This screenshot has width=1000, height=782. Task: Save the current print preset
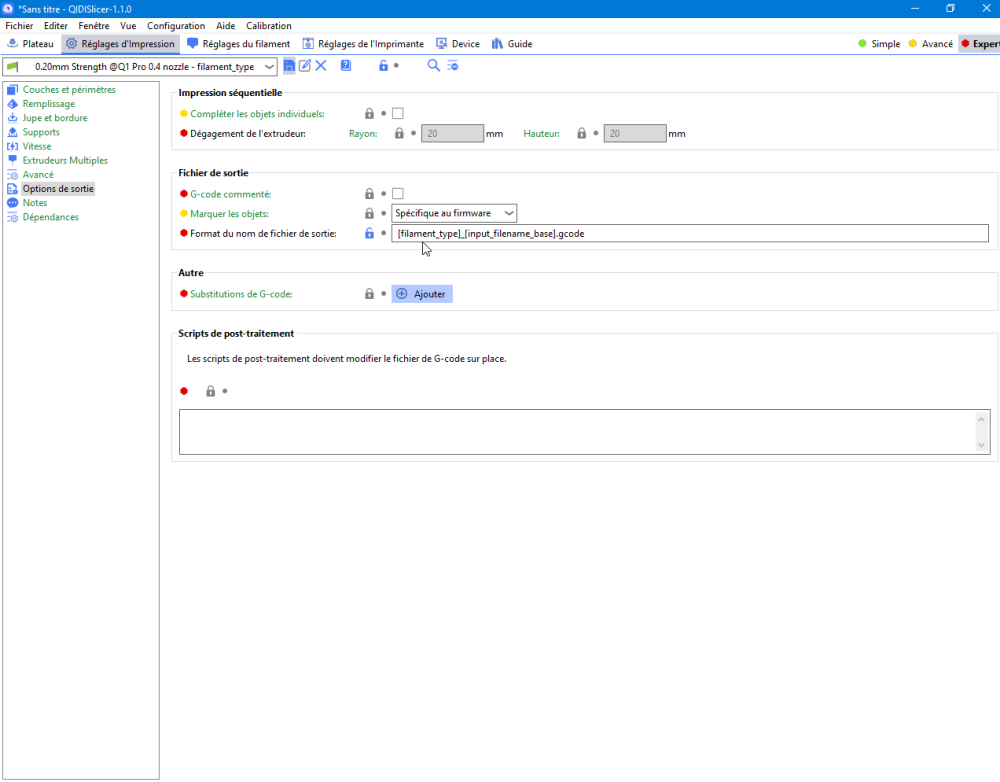tap(289, 66)
